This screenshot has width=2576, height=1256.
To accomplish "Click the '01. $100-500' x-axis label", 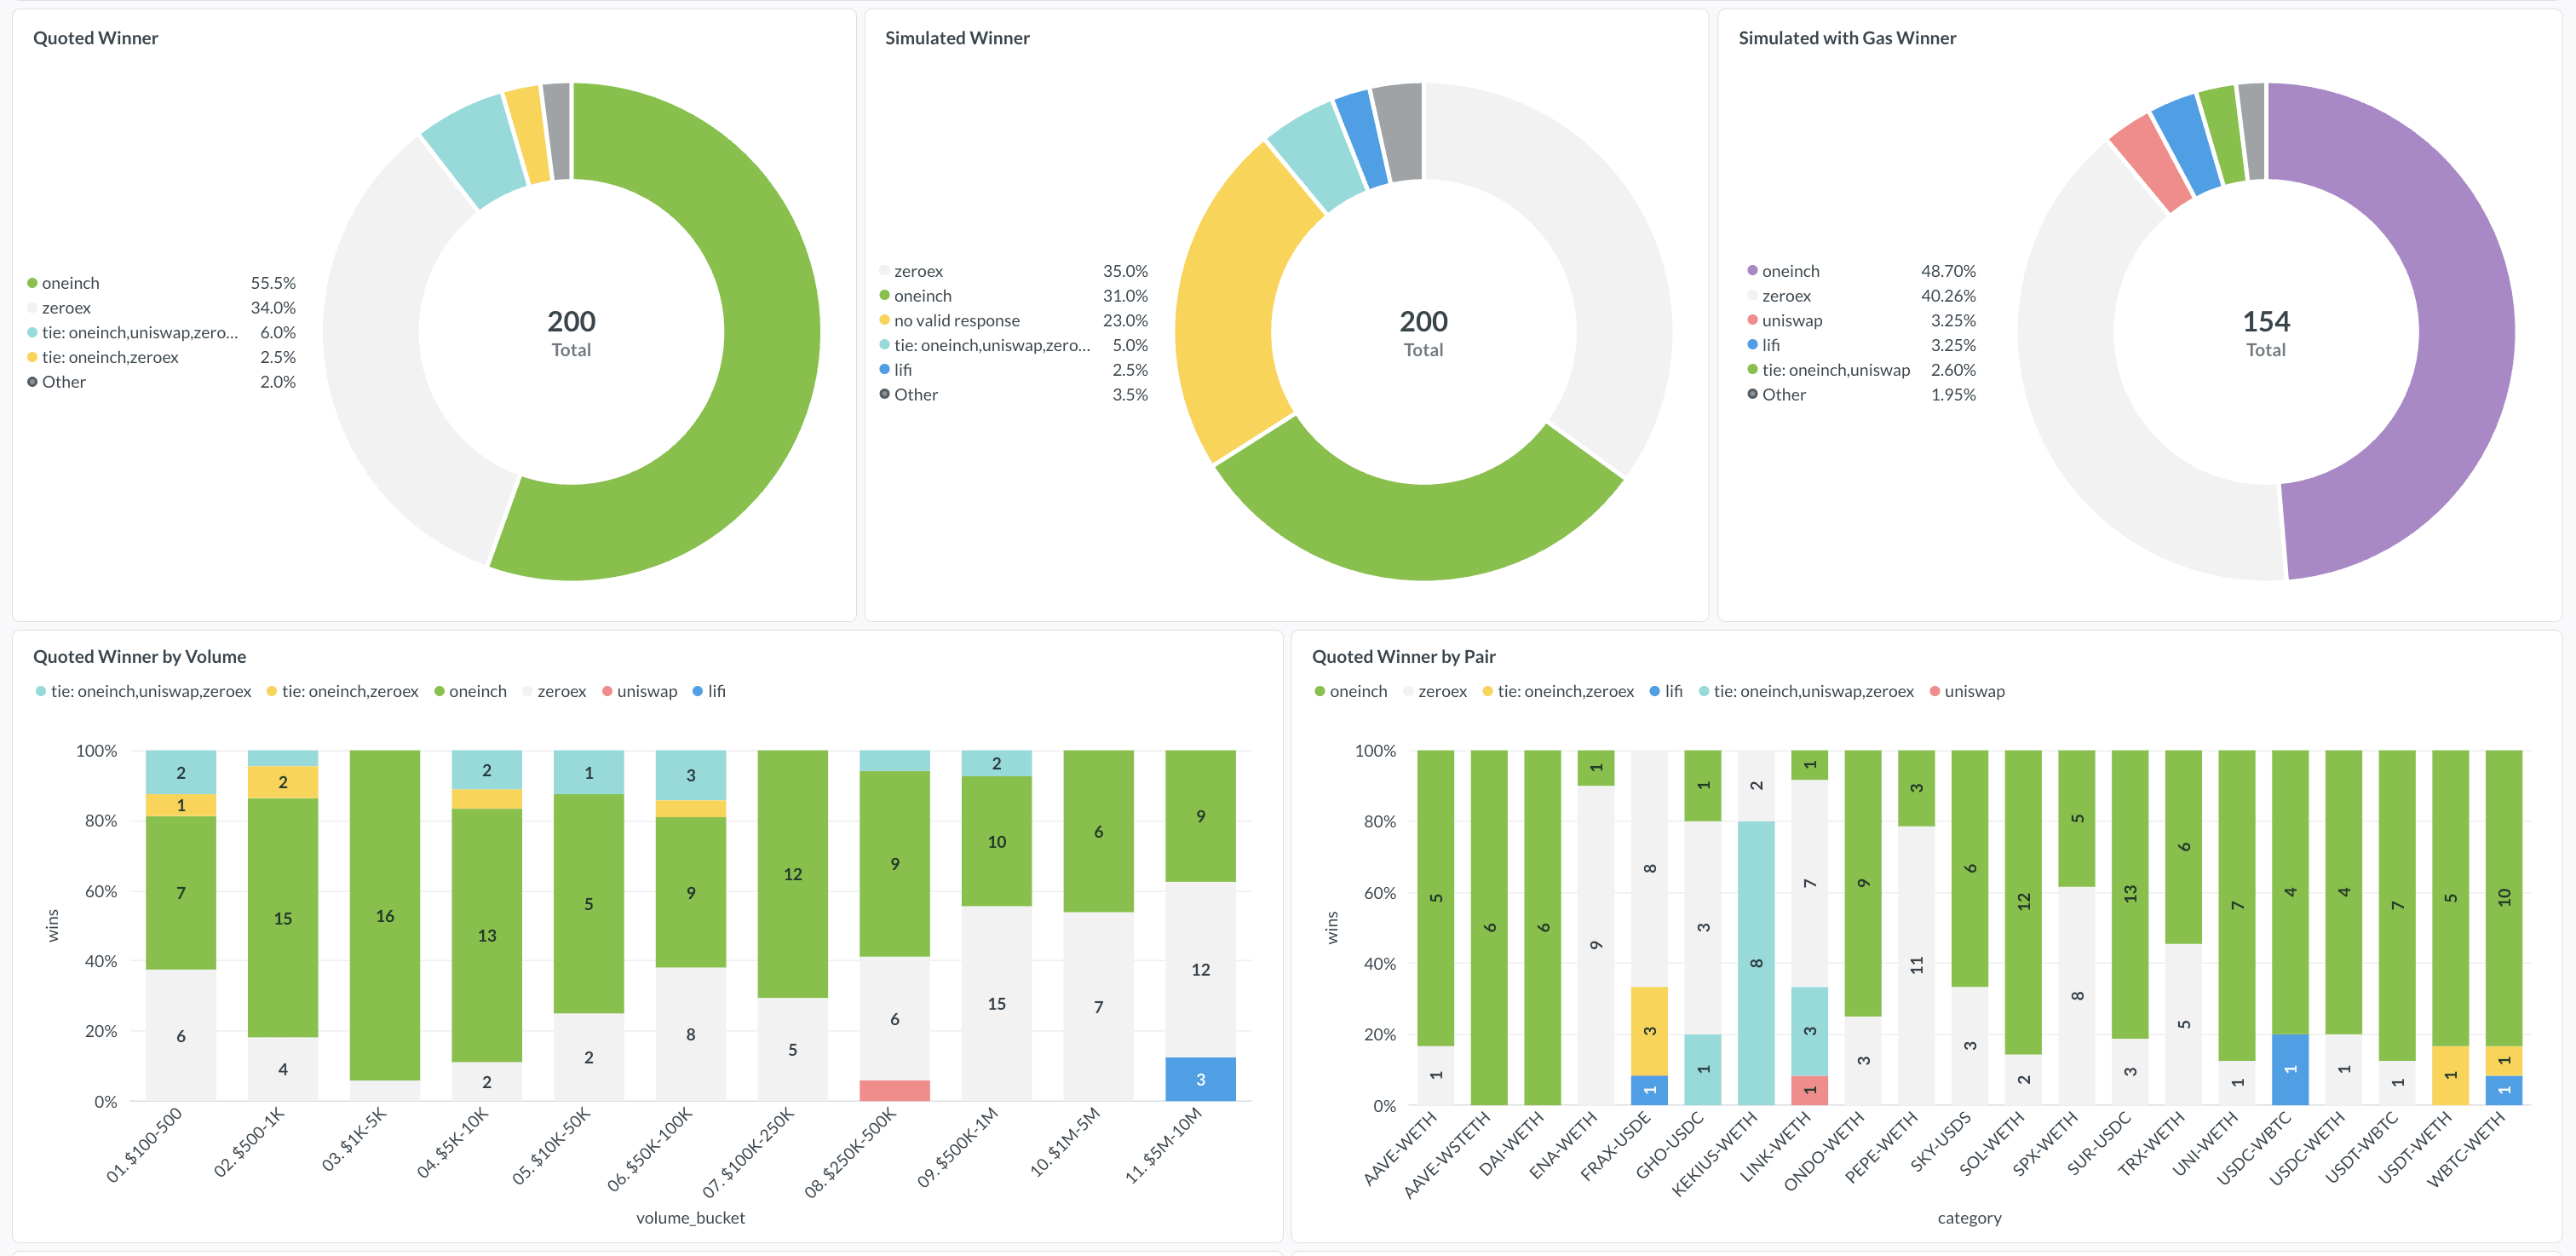I will tap(144, 1144).
